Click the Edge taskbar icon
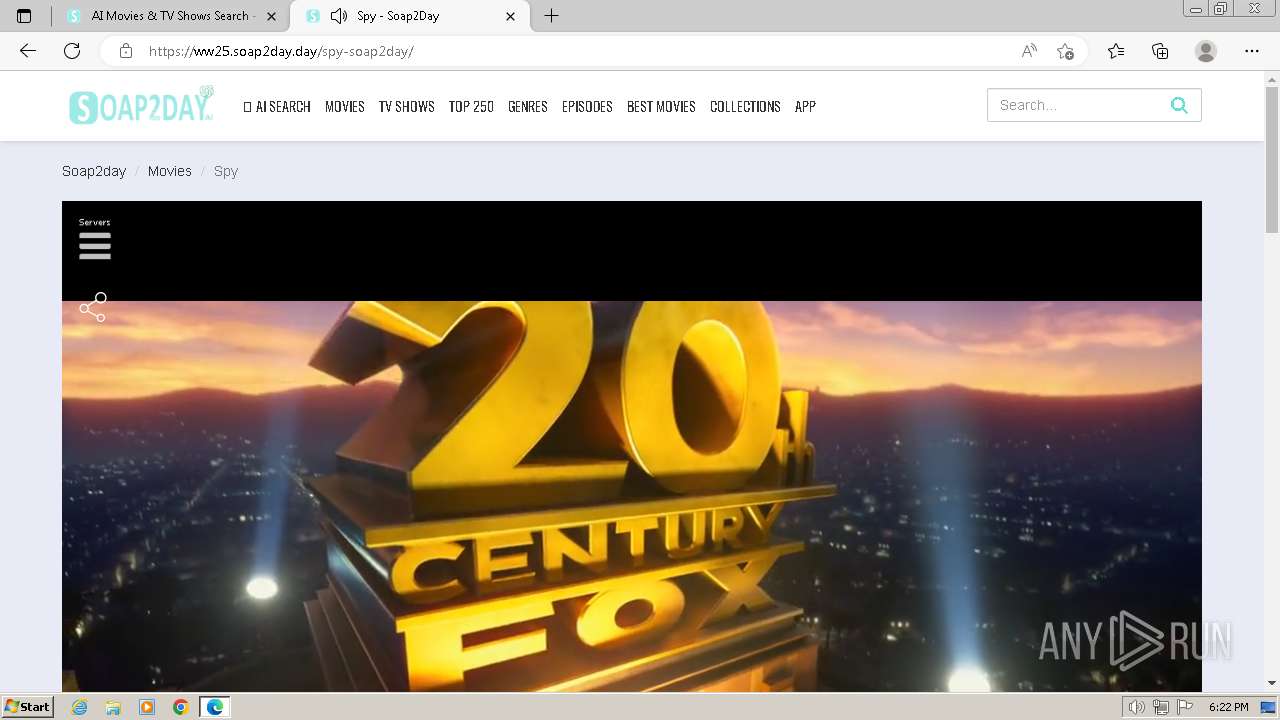1280x720 pixels. coord(215,707)
